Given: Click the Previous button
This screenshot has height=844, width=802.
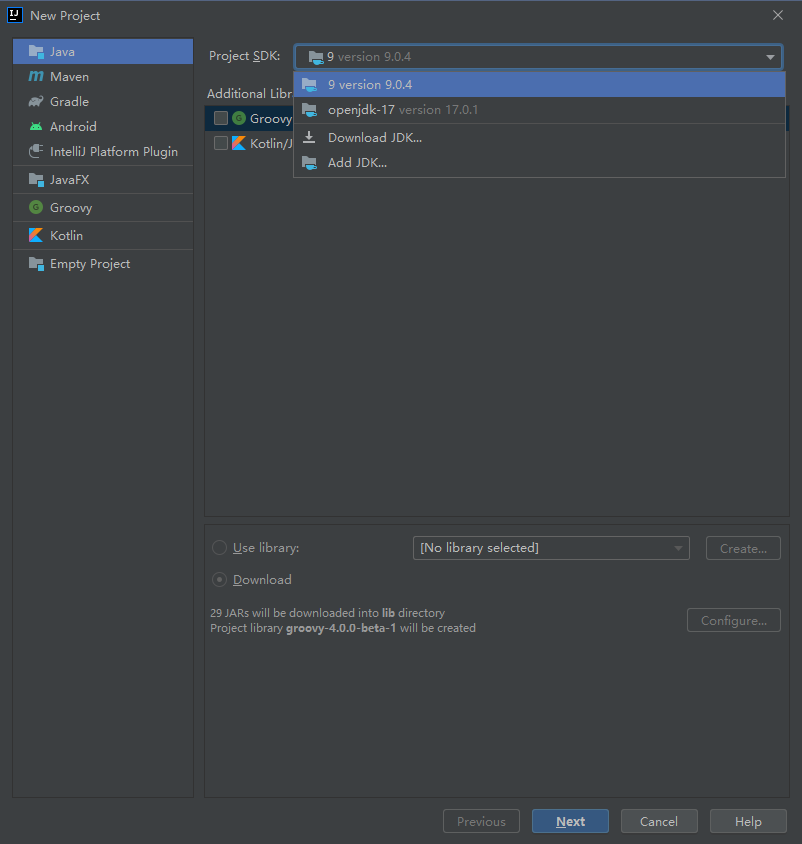Looking at the screenshot, I should click(x=481, y=821).
